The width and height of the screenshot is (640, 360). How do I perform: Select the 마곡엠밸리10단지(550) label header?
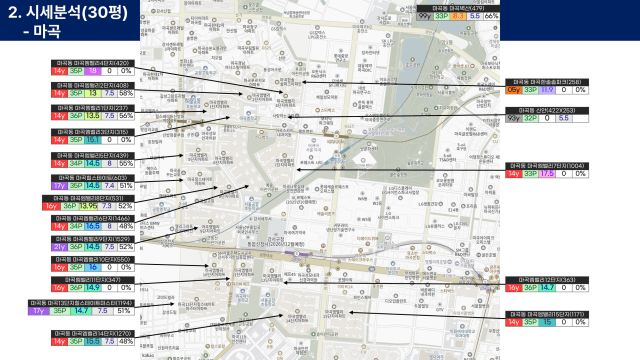pos(93,260)
